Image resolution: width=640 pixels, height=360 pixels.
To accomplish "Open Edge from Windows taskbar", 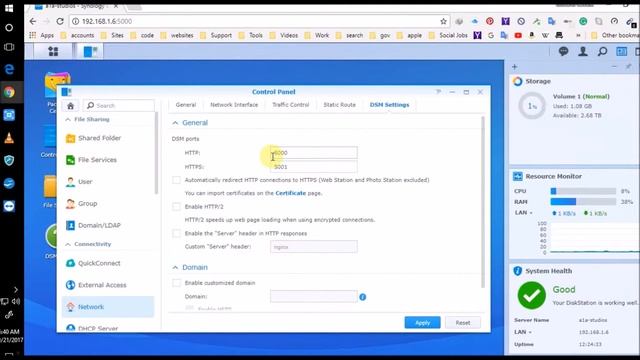I will (x=9, y=69).
